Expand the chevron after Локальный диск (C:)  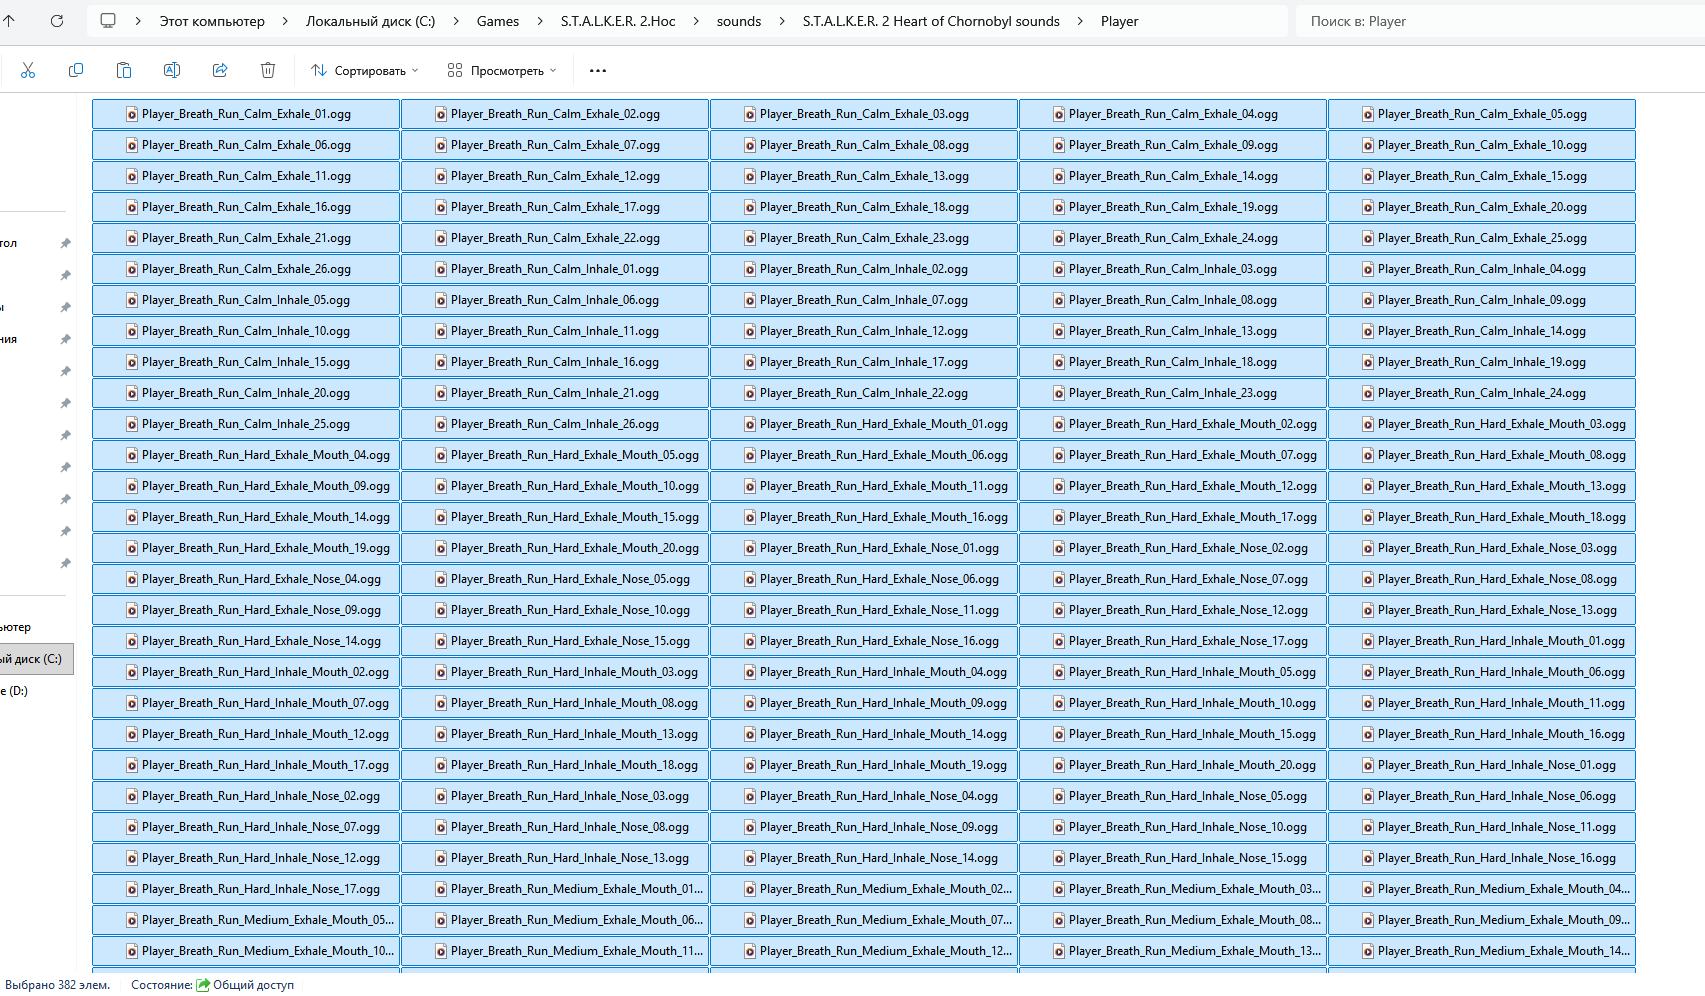(x=456, y=21)
